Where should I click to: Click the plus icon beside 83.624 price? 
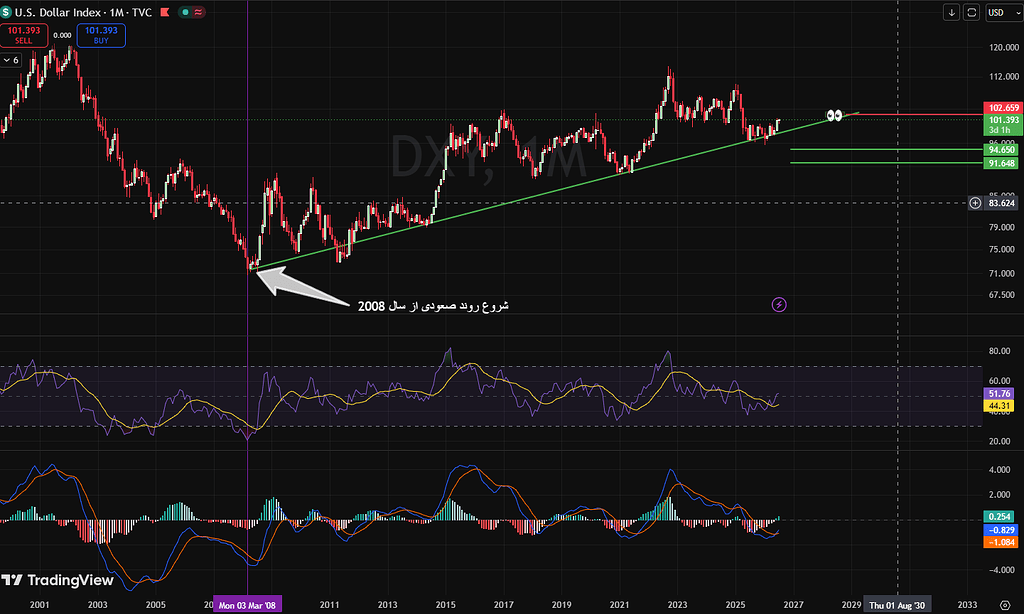click(975, 203)
